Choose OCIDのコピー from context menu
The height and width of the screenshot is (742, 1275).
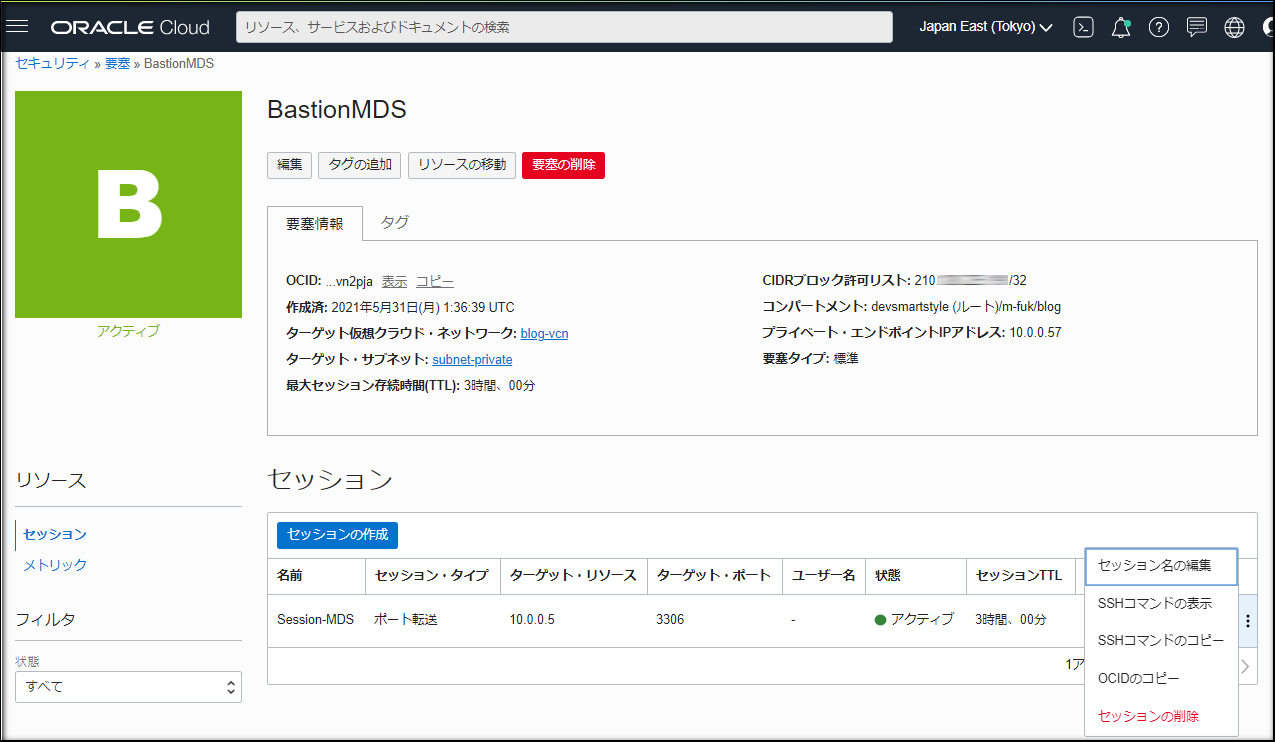(x=1161, y=678)
